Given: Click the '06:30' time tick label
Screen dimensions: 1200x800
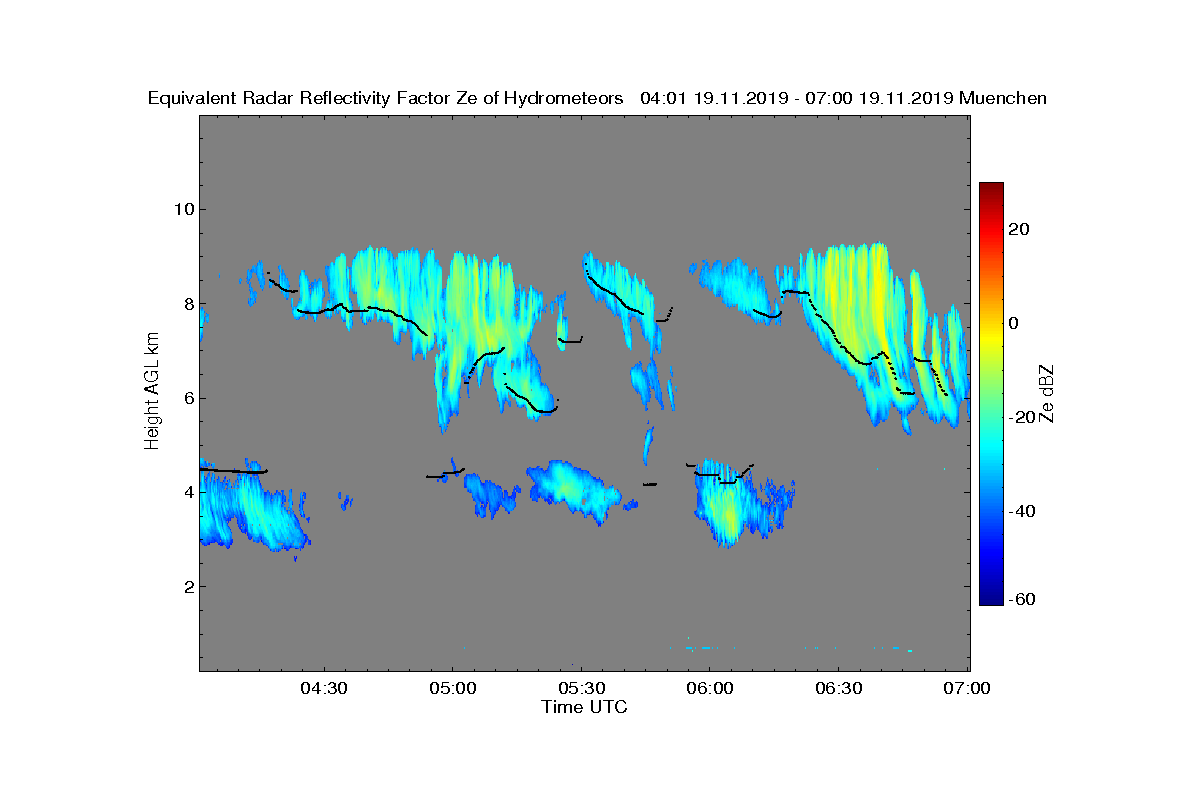Looking at the screenshot, I should point(838,688).
